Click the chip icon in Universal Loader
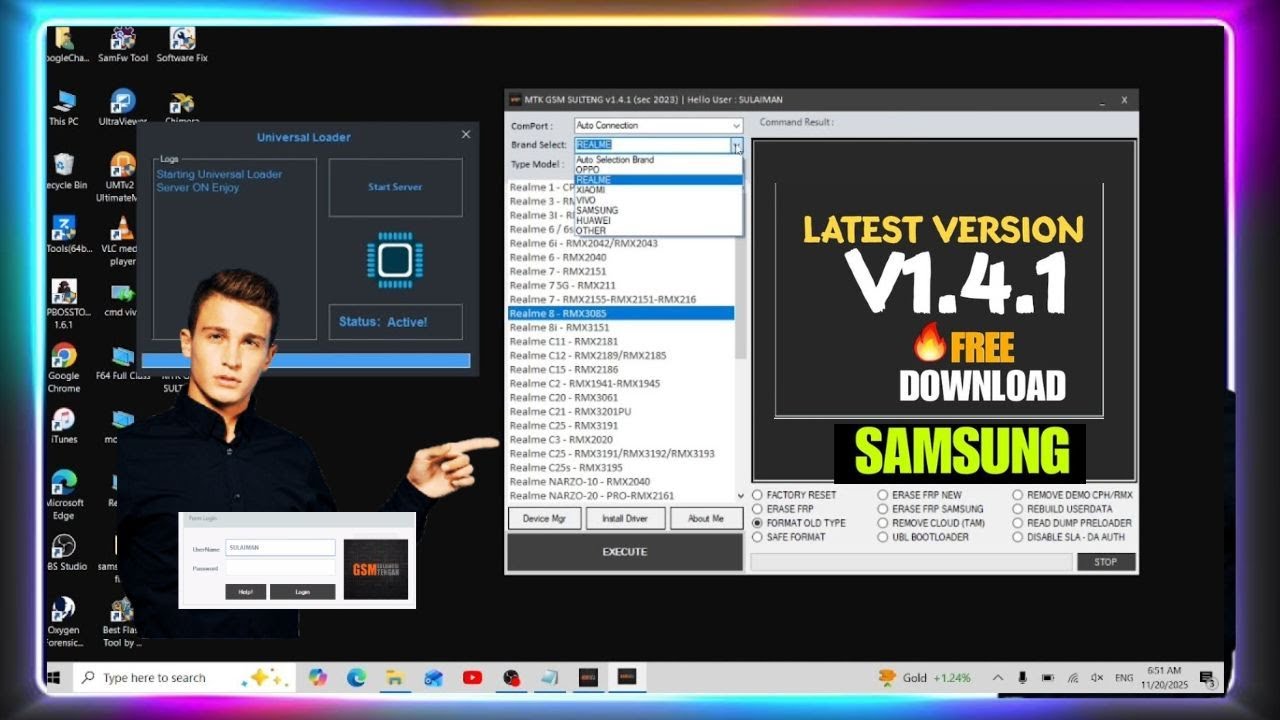The height and width of the screenshot is (720, 1280). pyautogui.click(x=395, y=260)
